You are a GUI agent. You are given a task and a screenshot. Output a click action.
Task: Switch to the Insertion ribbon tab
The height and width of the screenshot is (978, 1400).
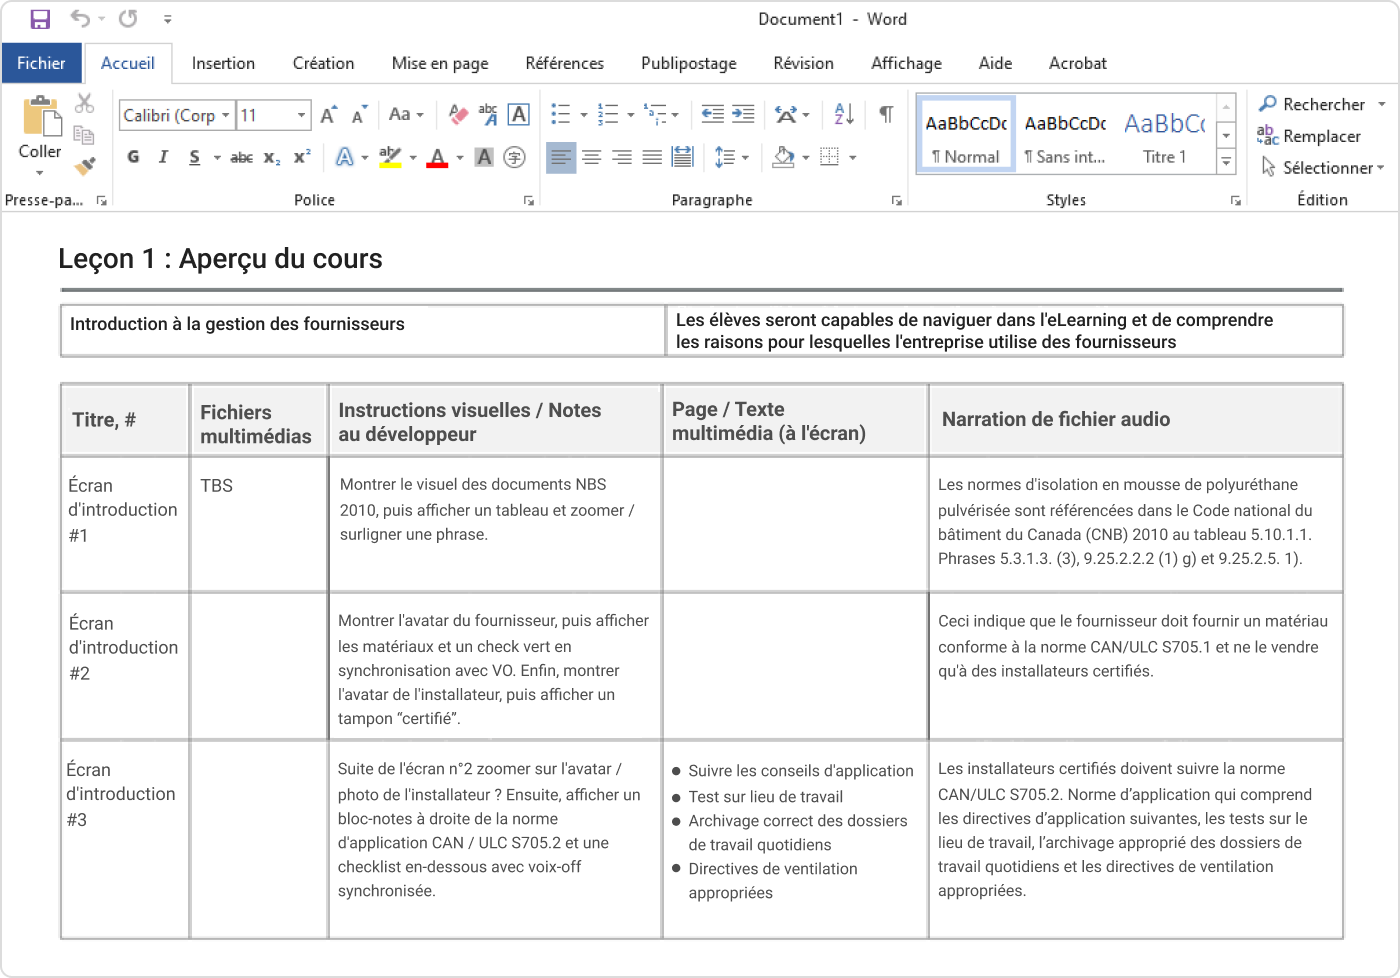tap(223, 63)
